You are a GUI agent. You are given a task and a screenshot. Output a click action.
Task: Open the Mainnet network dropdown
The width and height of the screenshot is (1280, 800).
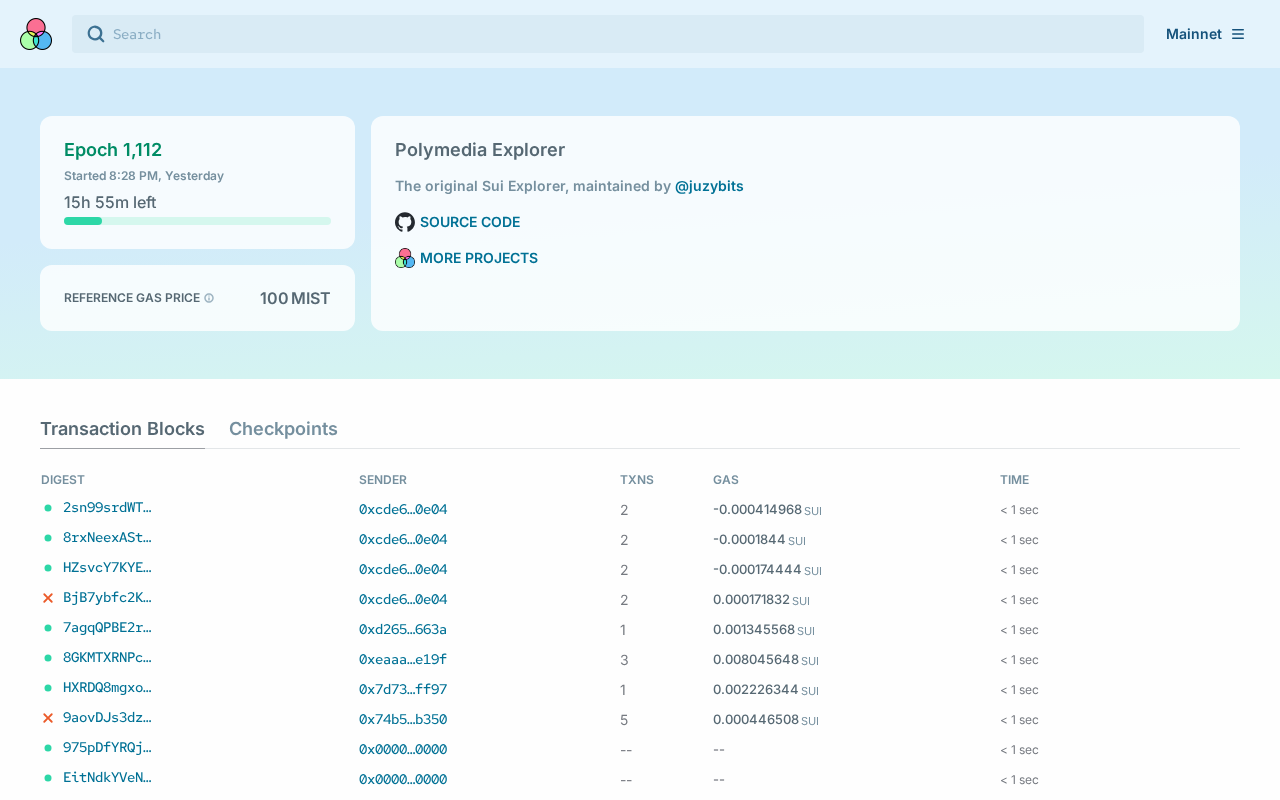tap(1194, 34)
